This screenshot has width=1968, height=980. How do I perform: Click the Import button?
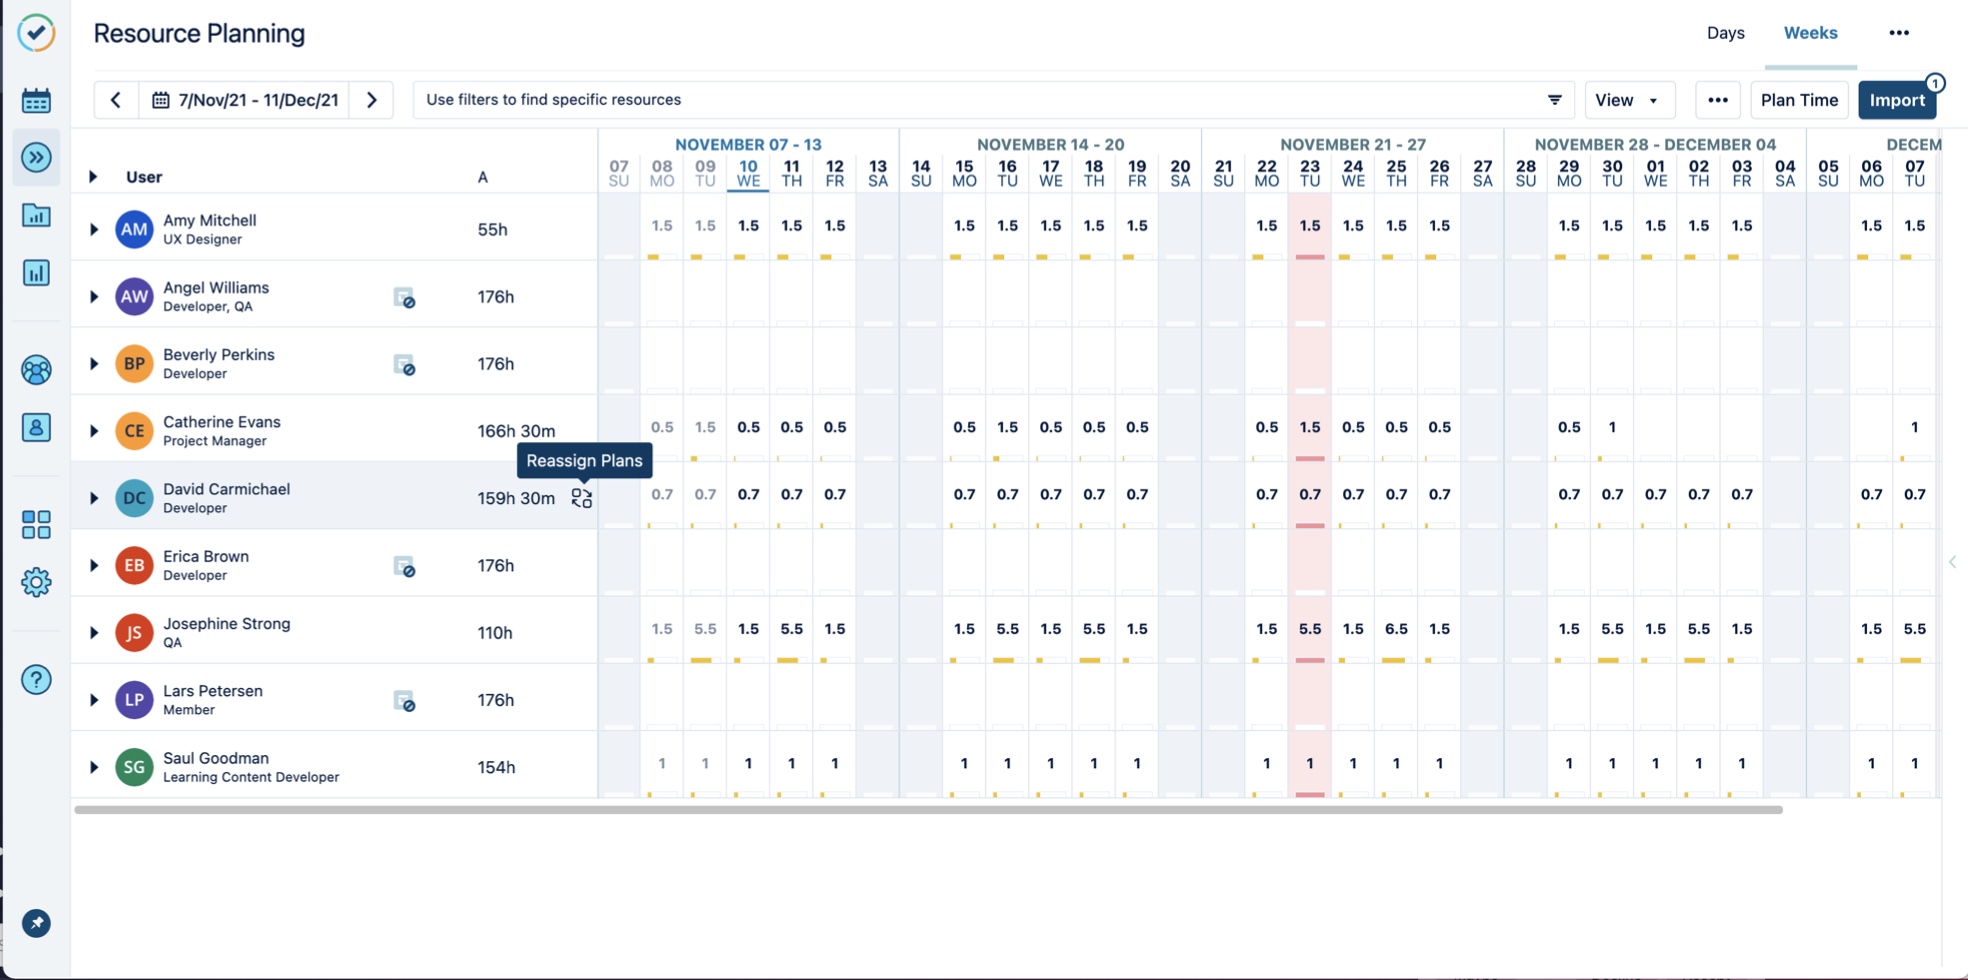1896,100
